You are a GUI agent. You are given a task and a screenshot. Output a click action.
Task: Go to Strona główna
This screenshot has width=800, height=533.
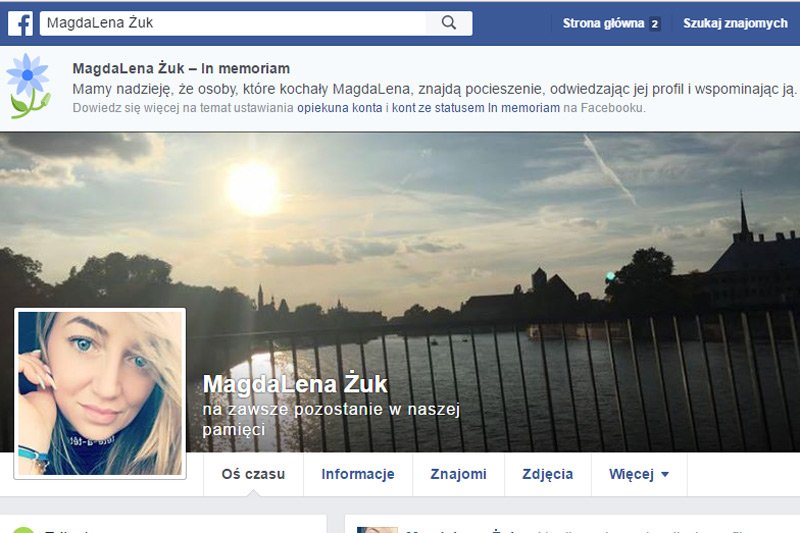[x=603, y=23]
